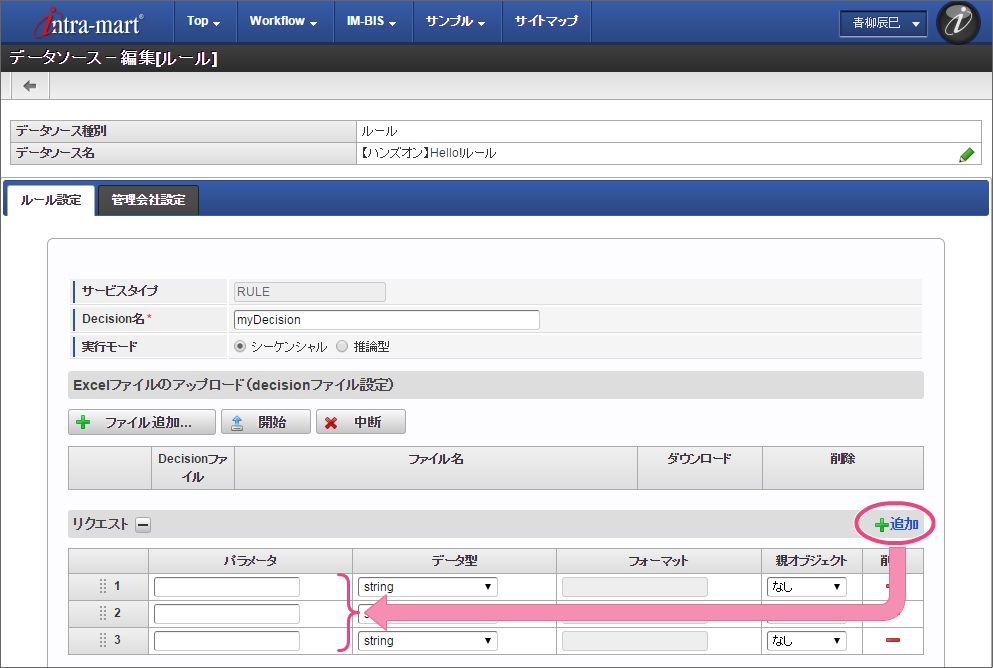Click the green plus 追加 button
Screen dimensions: 993x668
[896, 524]
